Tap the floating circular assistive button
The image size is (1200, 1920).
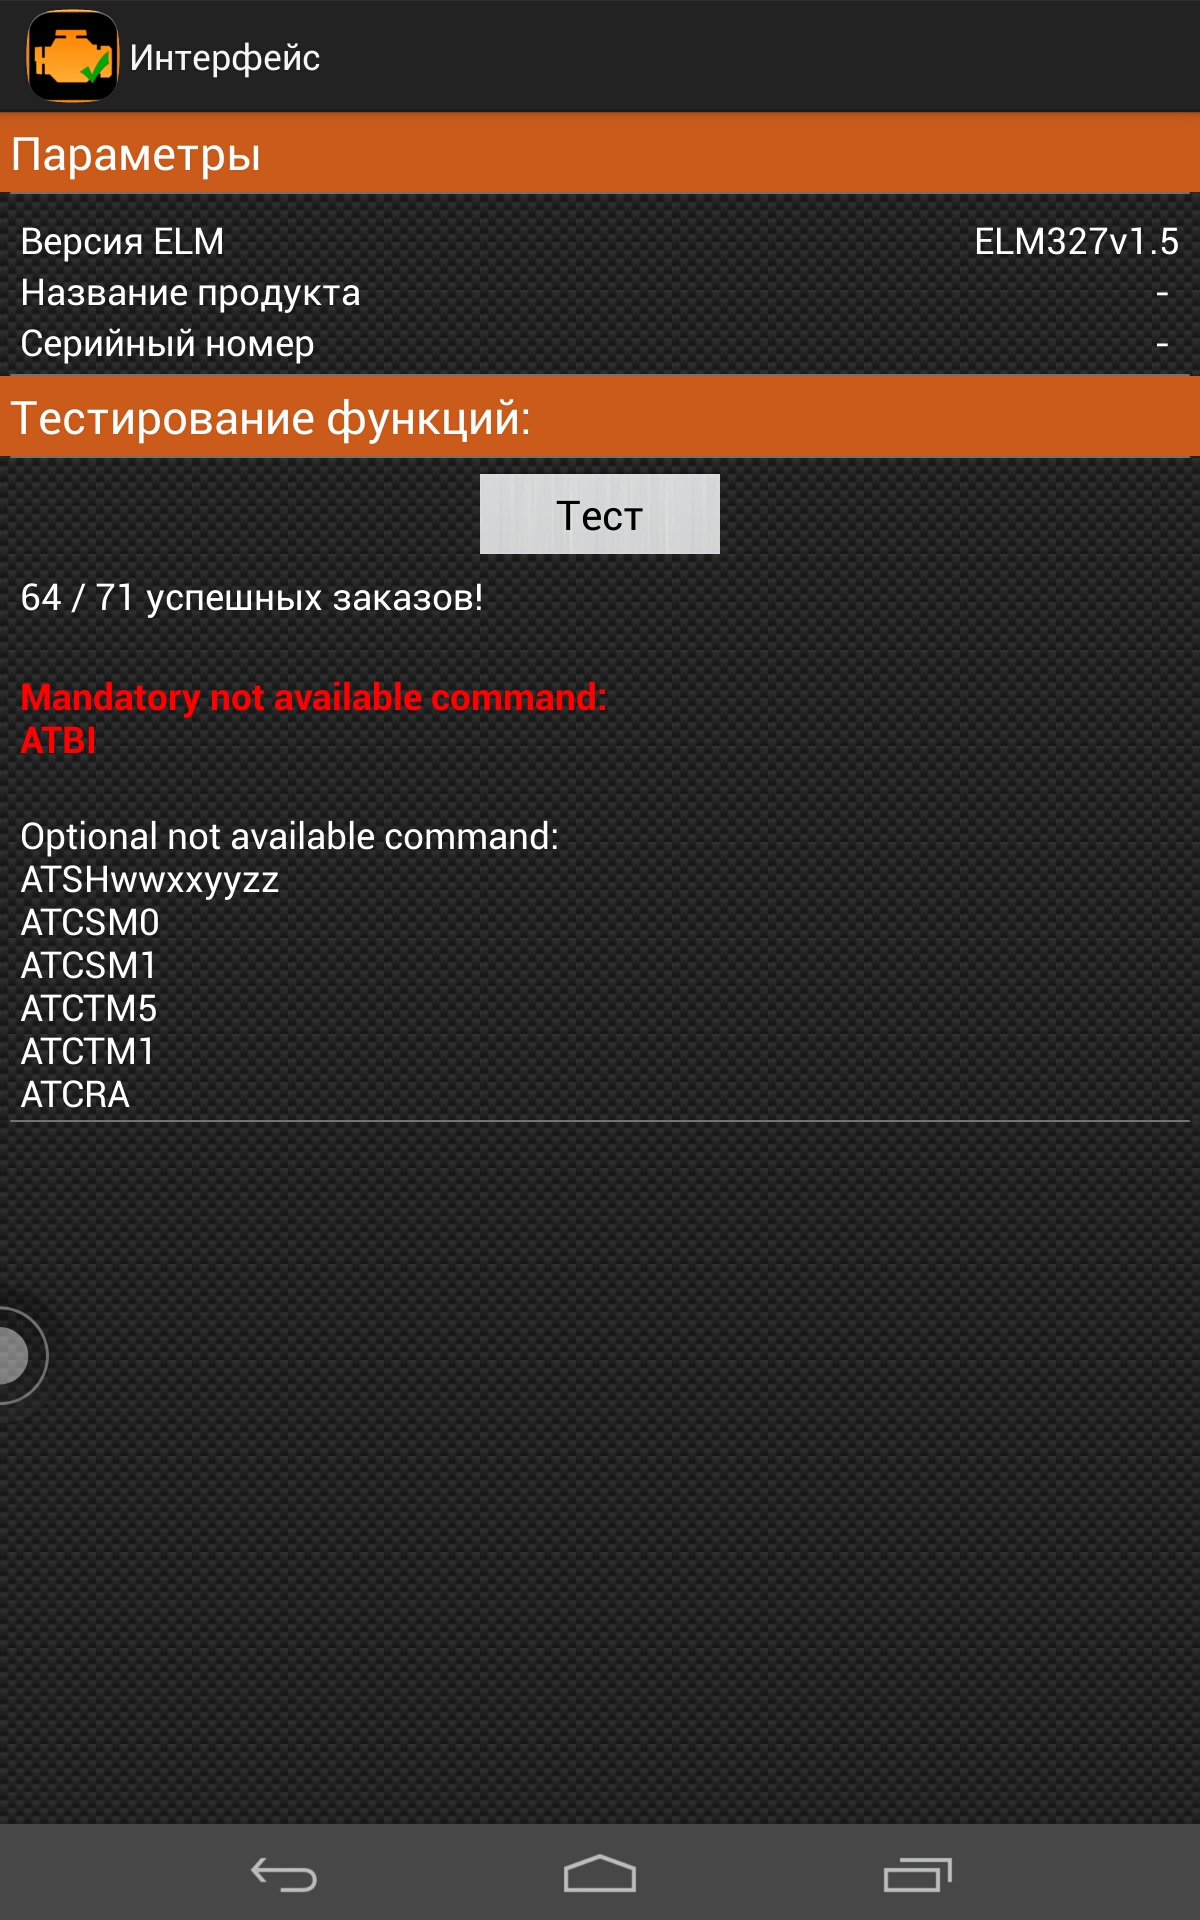[20, 1355]
